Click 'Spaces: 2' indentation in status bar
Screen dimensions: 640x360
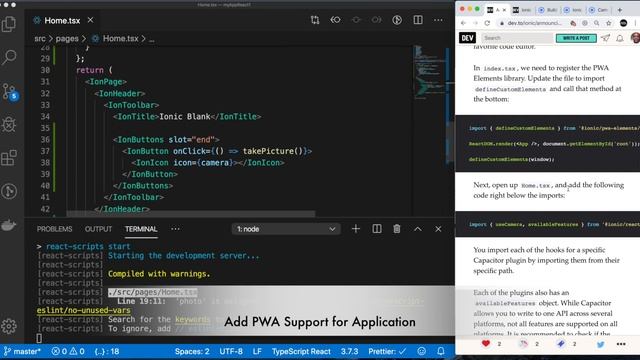(192, 351)
